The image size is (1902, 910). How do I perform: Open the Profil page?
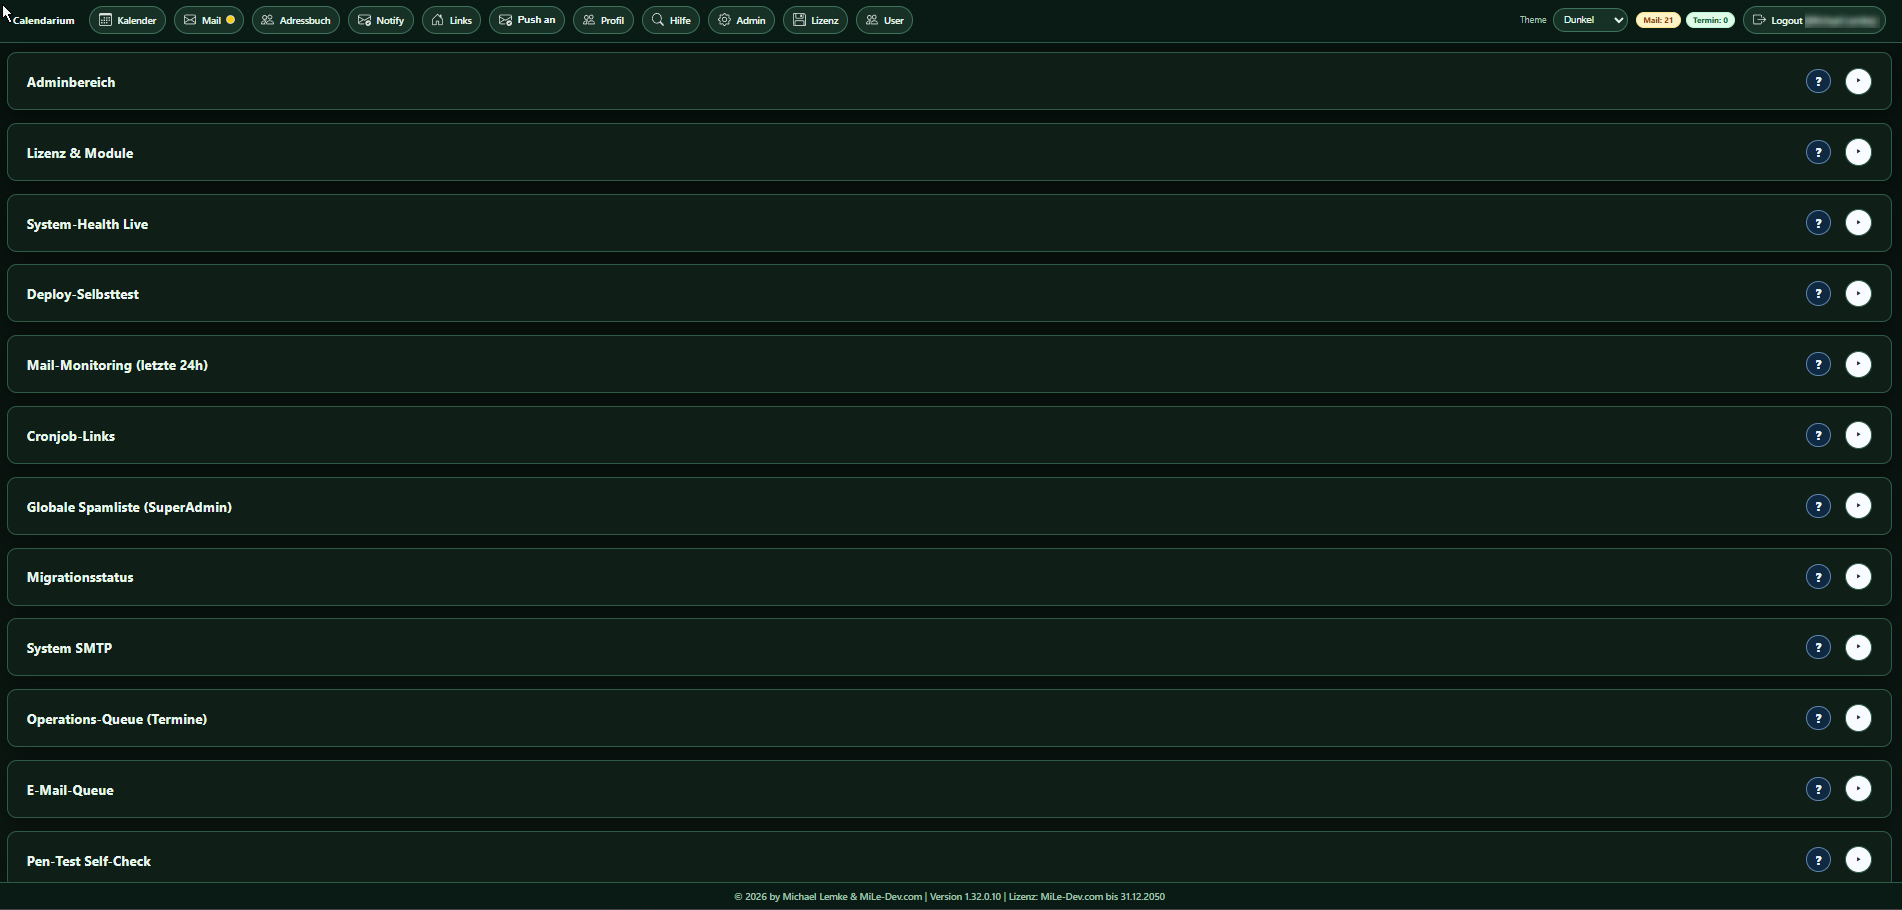[x=603, y=20]
